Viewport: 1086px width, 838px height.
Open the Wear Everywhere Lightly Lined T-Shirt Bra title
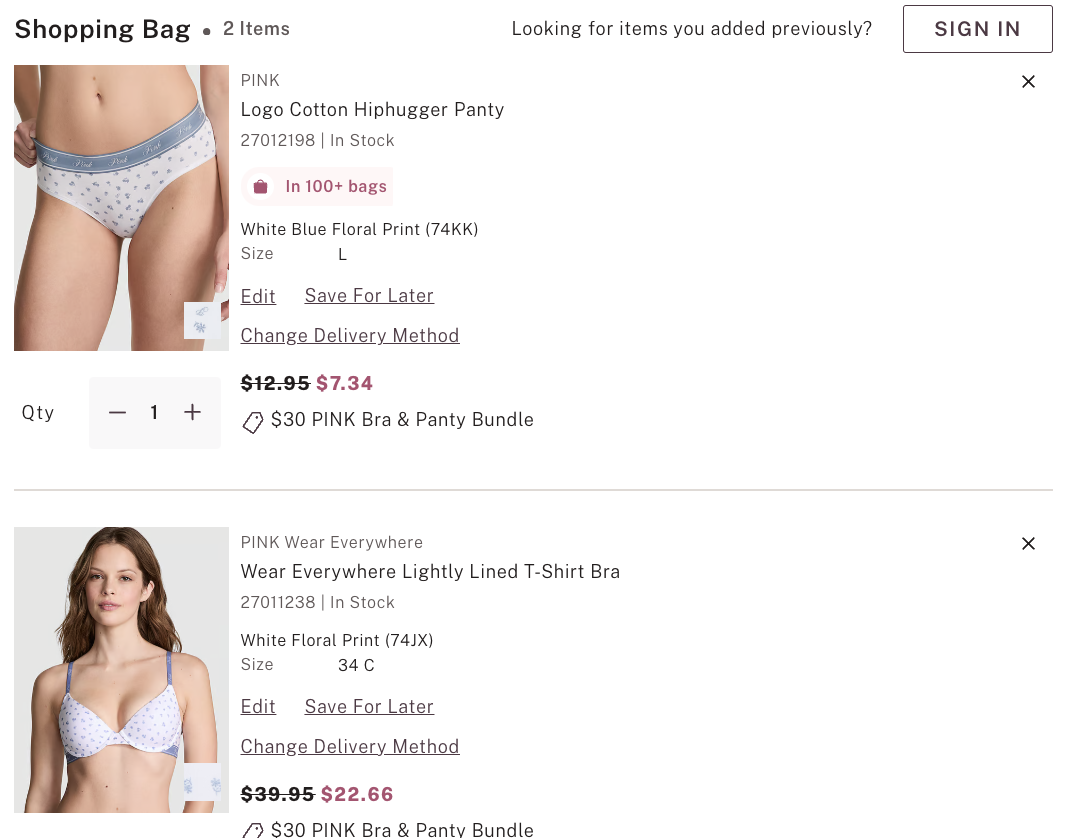coord(430,572)
